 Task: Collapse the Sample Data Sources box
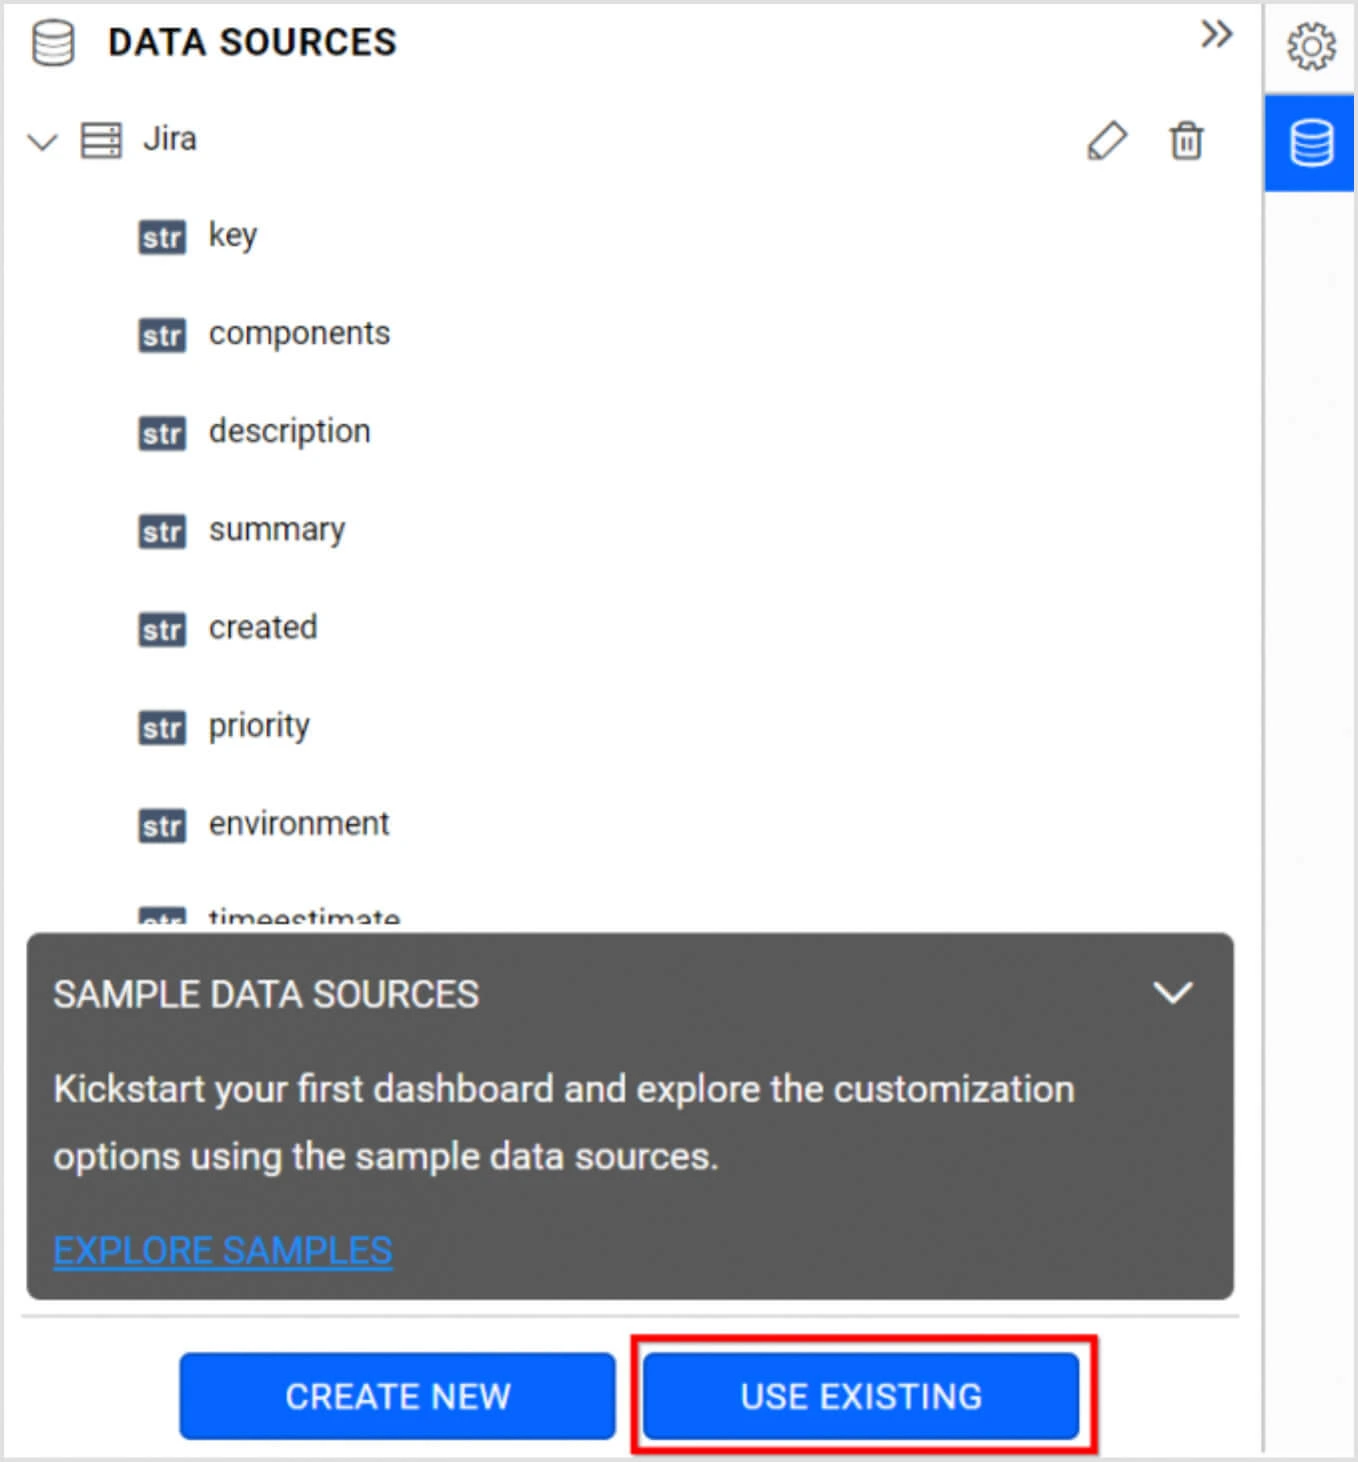tap(1172, 993)
